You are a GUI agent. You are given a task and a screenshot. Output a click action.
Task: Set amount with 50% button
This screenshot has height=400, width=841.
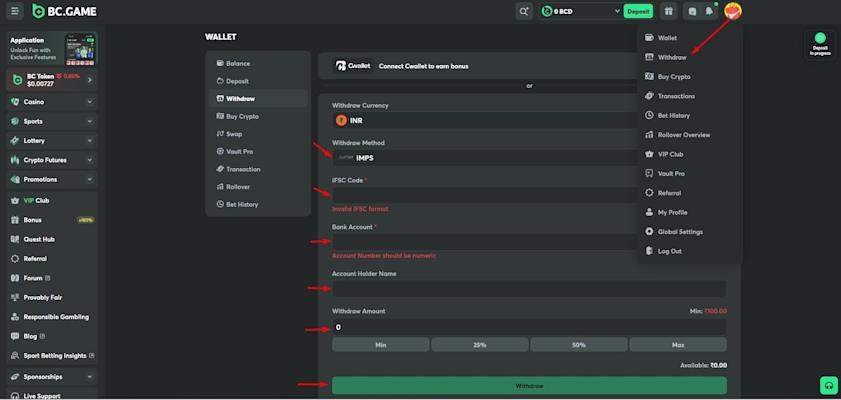[x=579, y=345]
